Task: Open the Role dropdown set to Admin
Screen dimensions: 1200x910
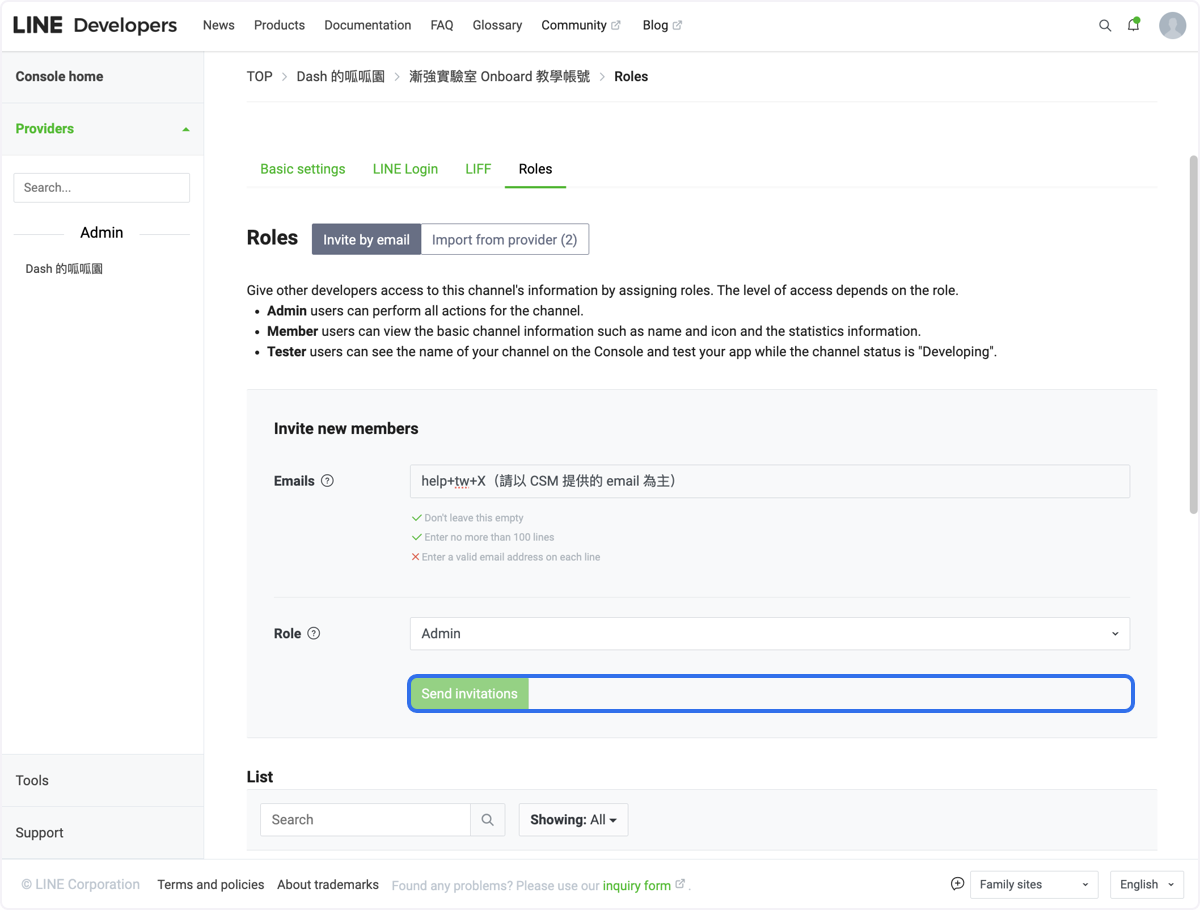Action: [770, 634]
